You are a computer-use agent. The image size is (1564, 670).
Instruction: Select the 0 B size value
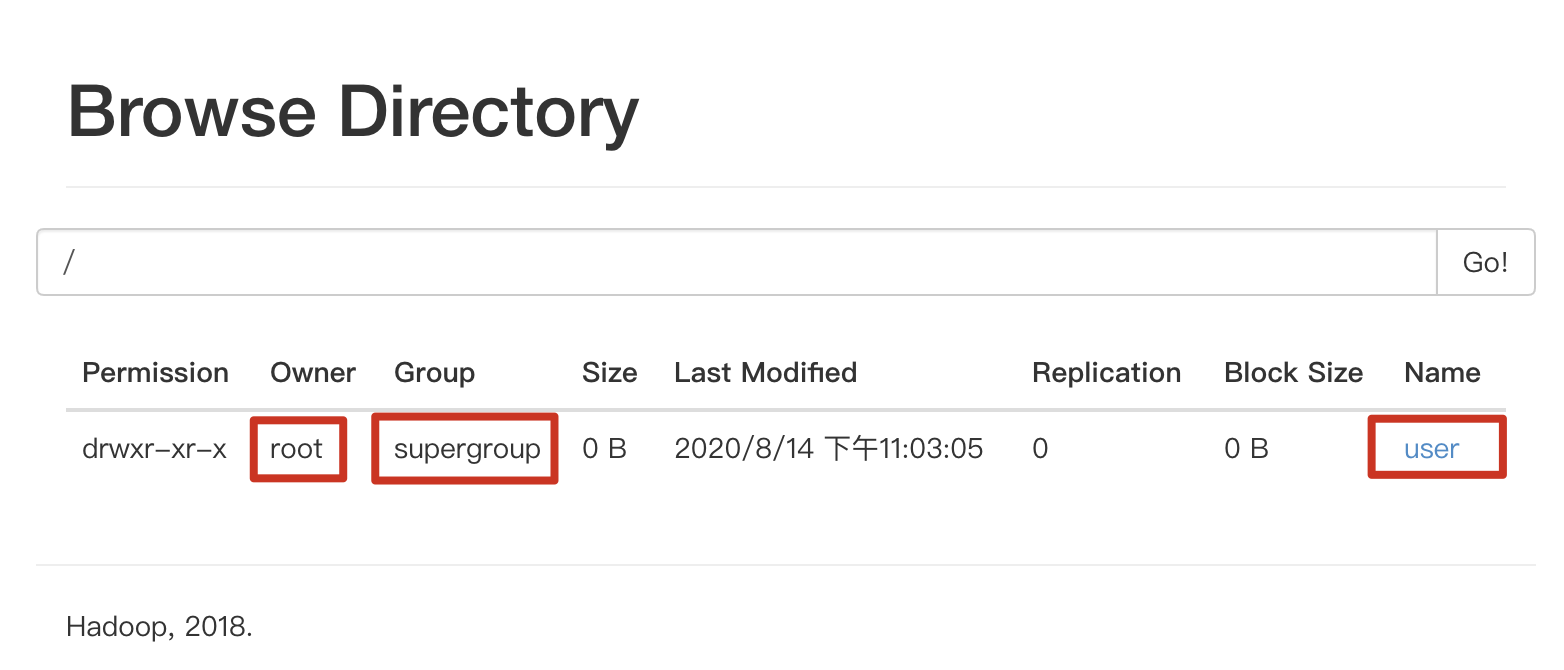click(x=603, y=449)
